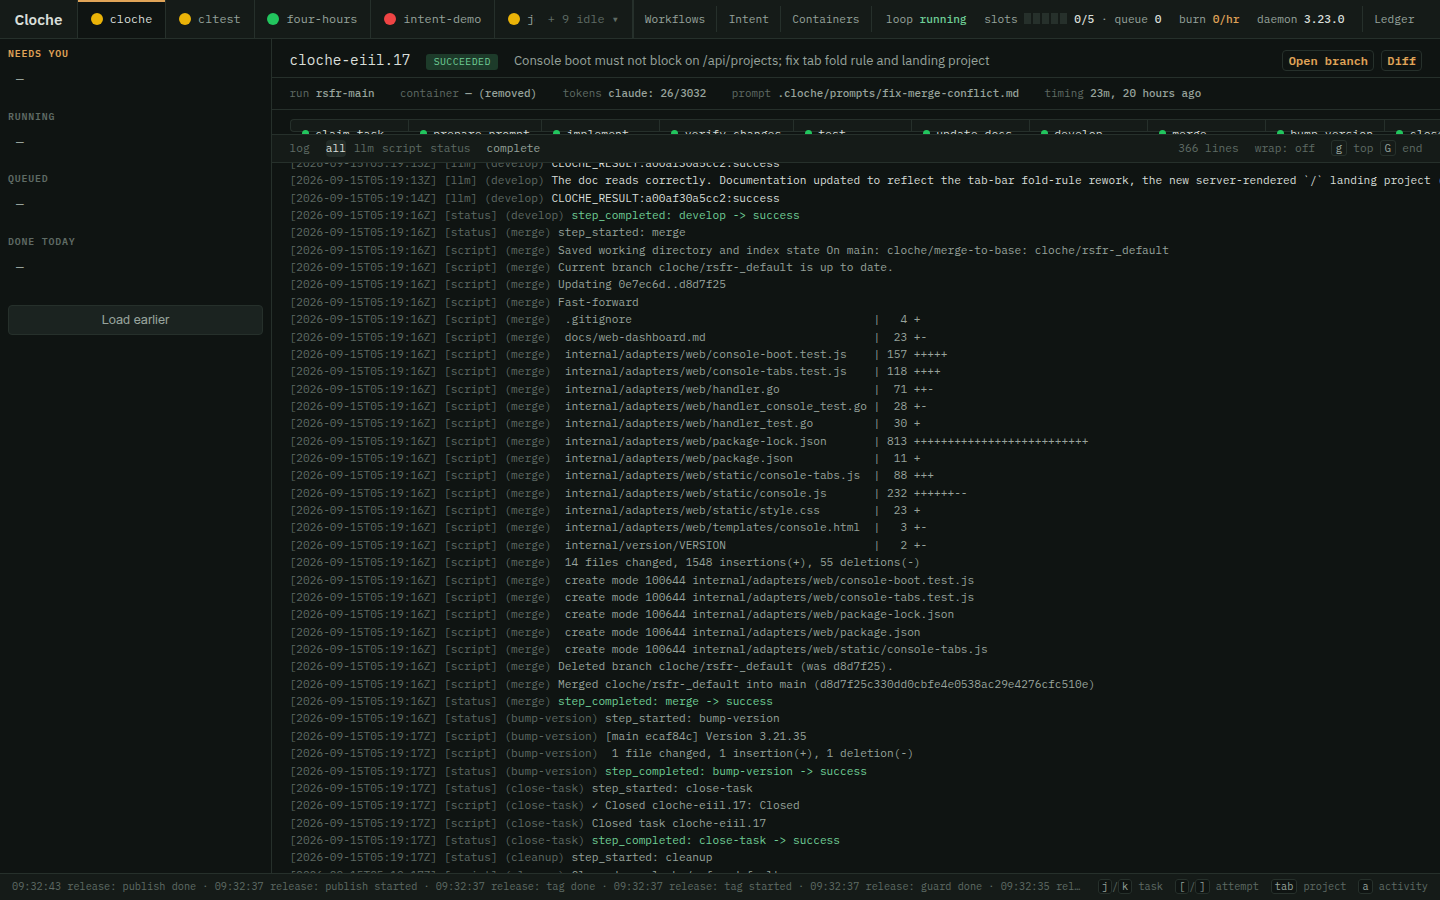Click the Open branch button
Screen dimensions: 1440x900
coord(1328,61)
